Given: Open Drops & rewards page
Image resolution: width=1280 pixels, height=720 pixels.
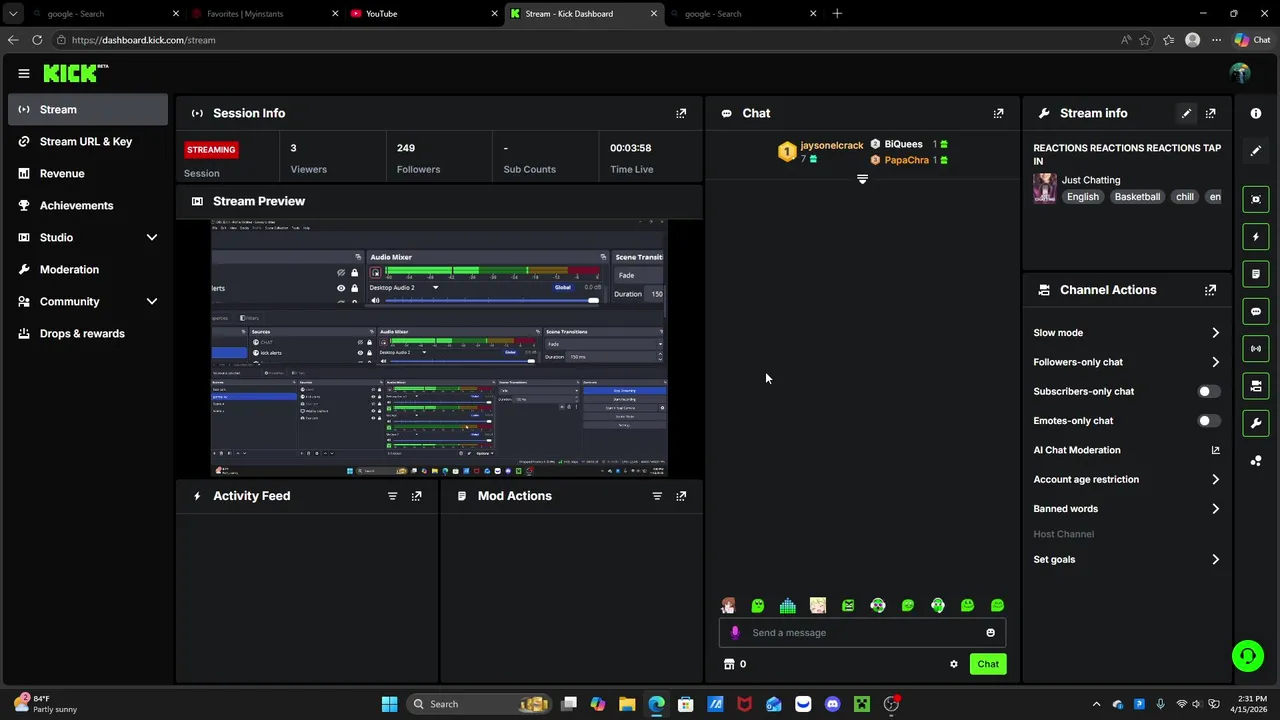Looking at the screenshot, I should coord(88,333).
